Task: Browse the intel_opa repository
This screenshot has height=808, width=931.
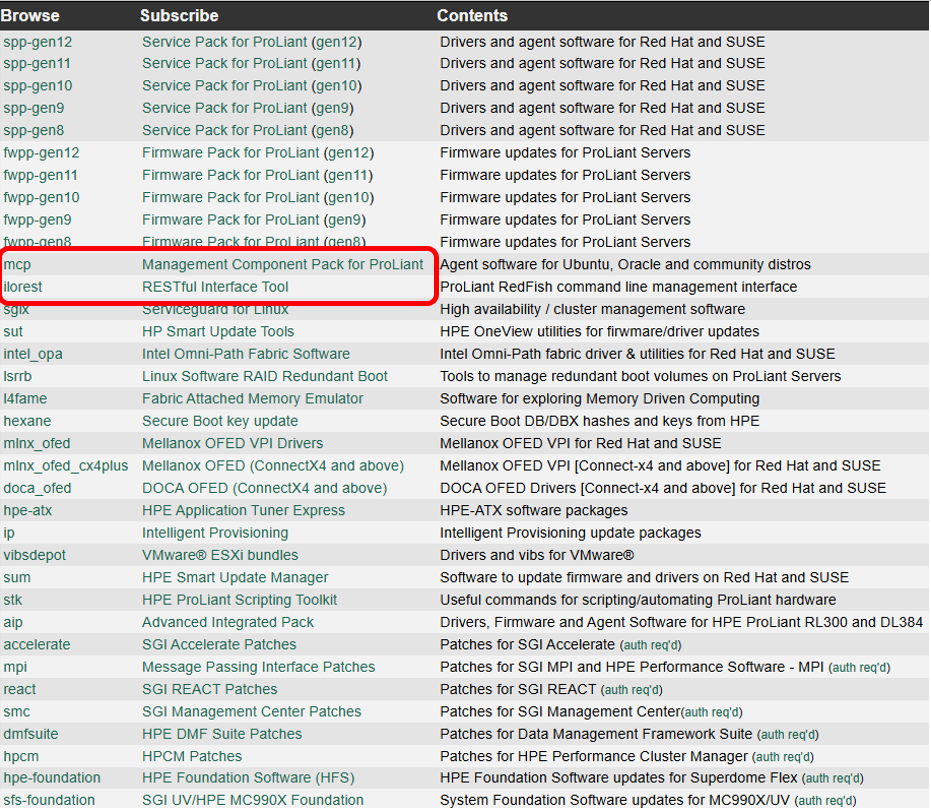Action: click(33, 354)
